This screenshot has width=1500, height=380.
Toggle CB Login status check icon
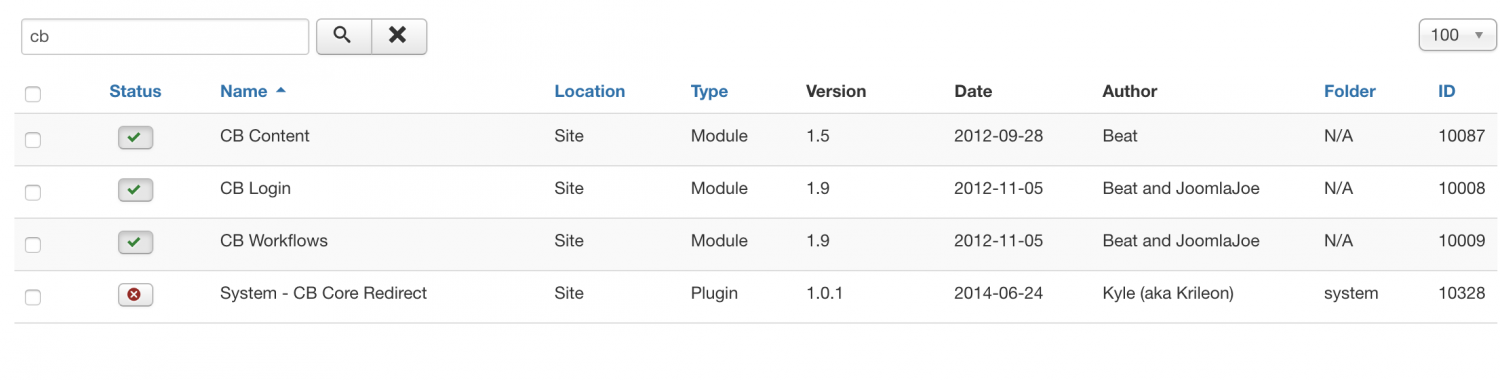(x=135, y=189)
